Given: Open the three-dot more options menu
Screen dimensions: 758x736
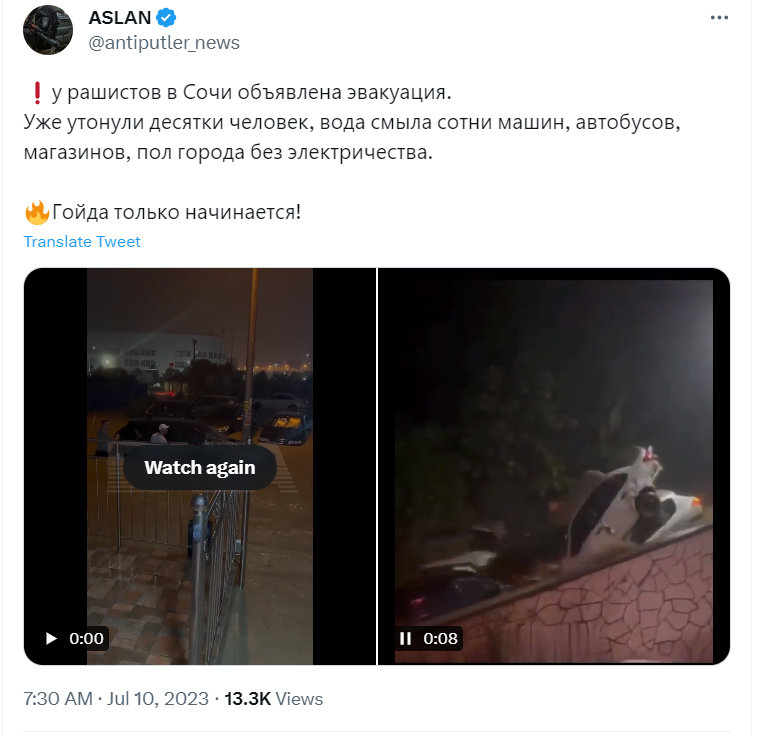Looking at the screenshot, I should tap(719, 18).
